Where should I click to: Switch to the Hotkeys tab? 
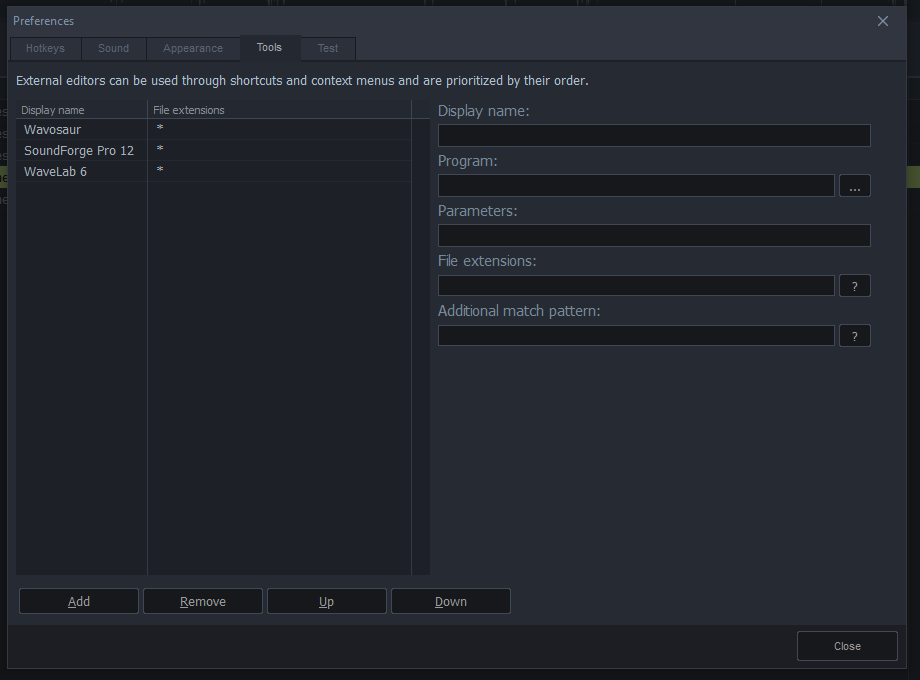pyautogui.click(x=45, y=48)
